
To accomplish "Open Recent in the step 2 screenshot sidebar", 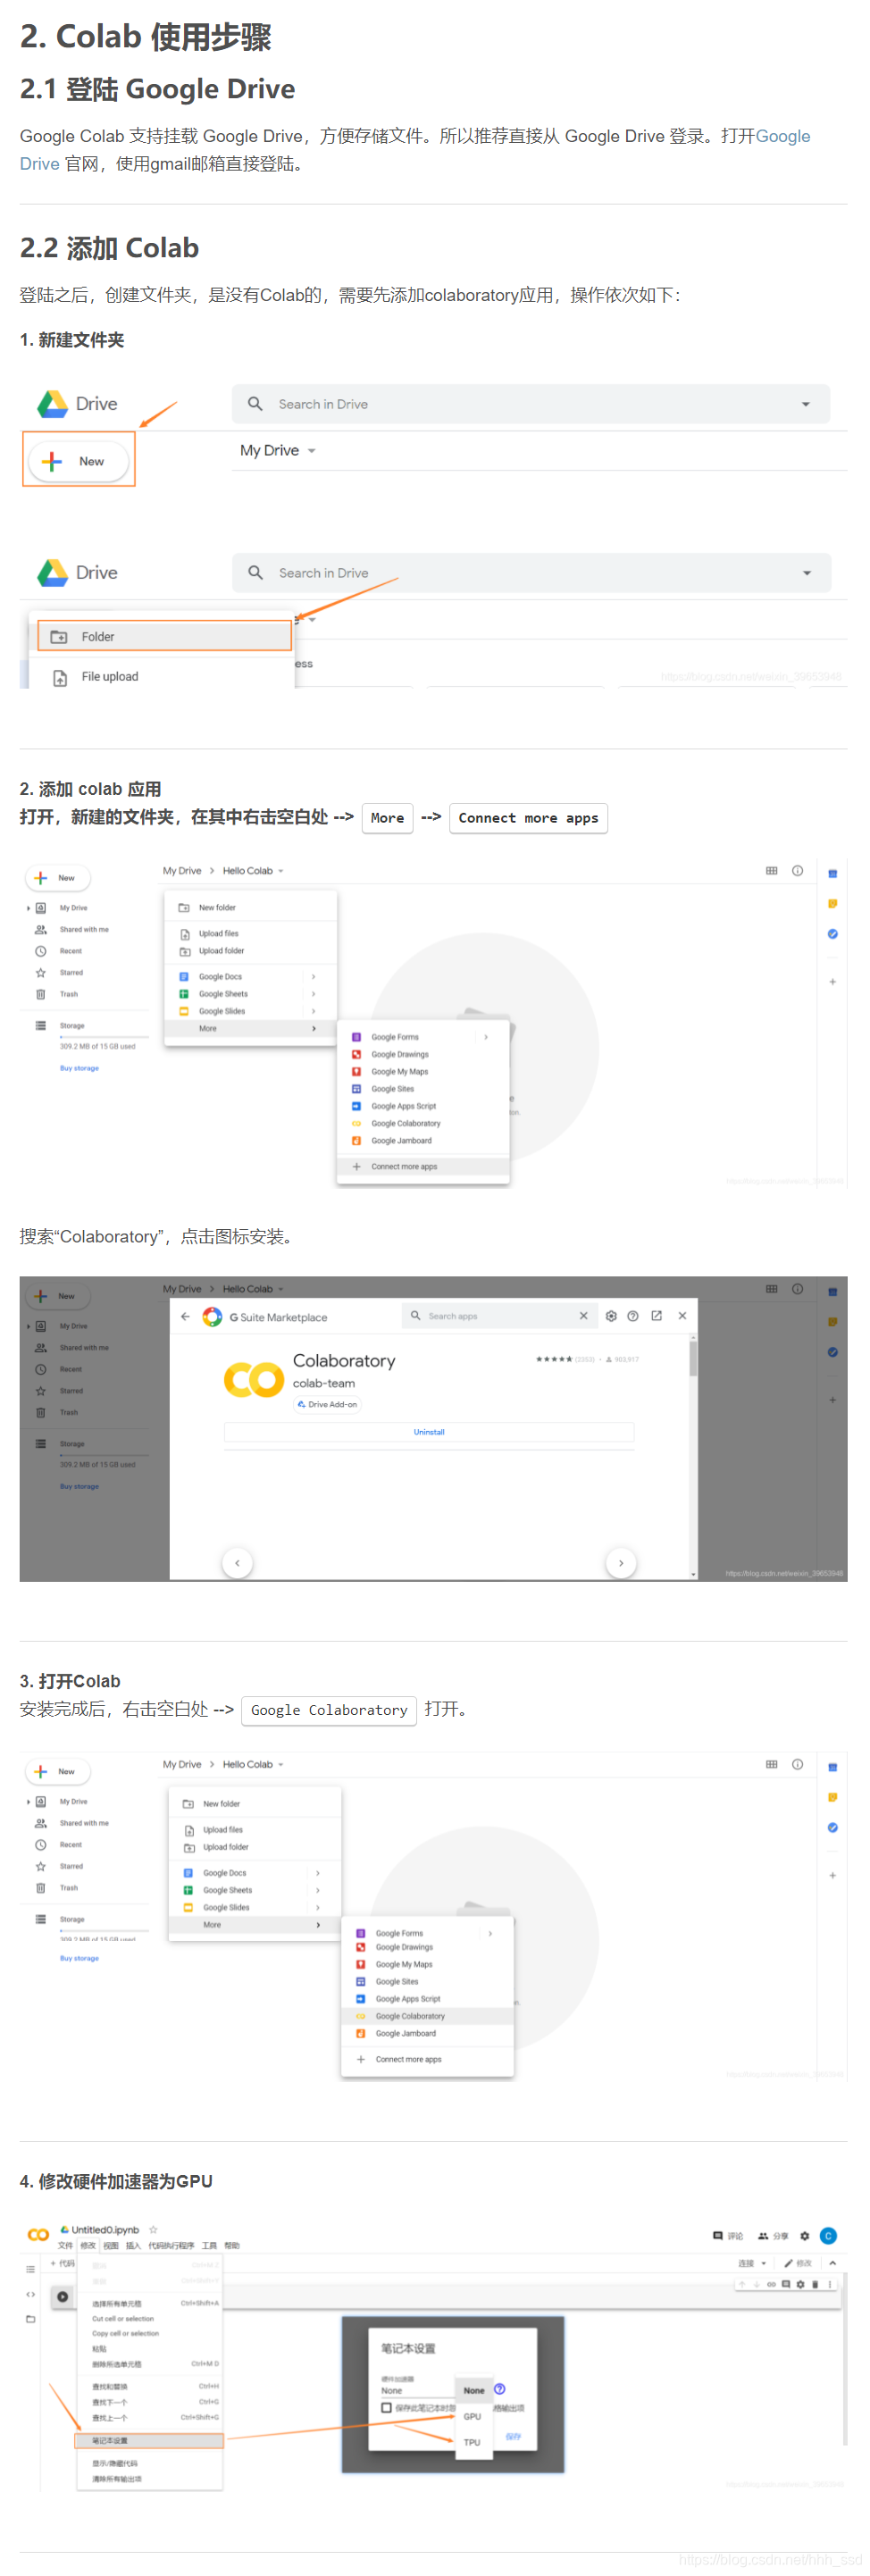I will 71,951.
